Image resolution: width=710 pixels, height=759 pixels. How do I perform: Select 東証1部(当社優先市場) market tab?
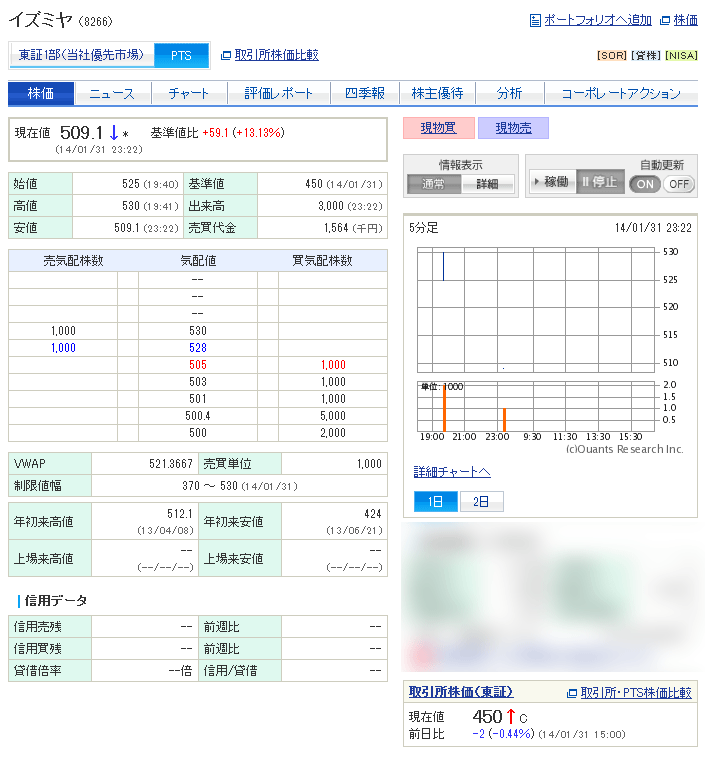point(81,55)
